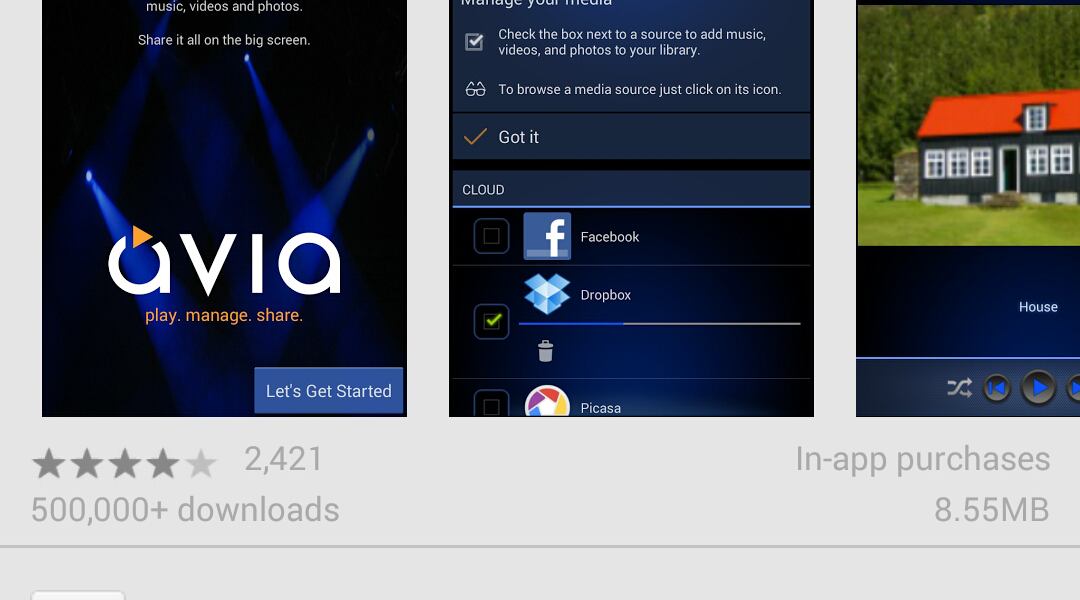Click the orange Got it checkmark

[x=475, y=136]
